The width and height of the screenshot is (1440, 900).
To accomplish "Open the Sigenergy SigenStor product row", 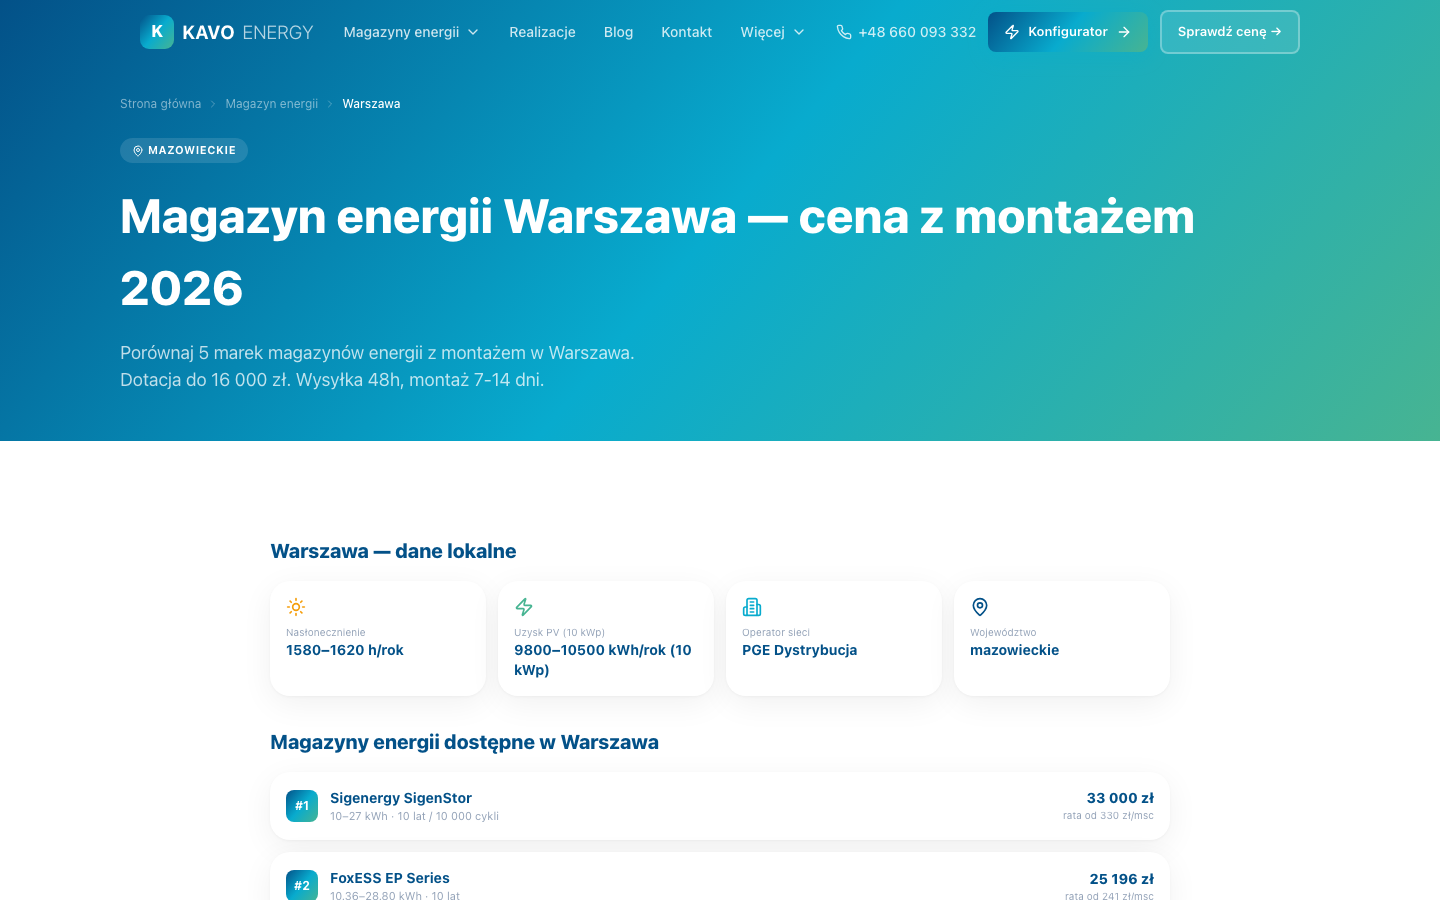I will (720, 806).
